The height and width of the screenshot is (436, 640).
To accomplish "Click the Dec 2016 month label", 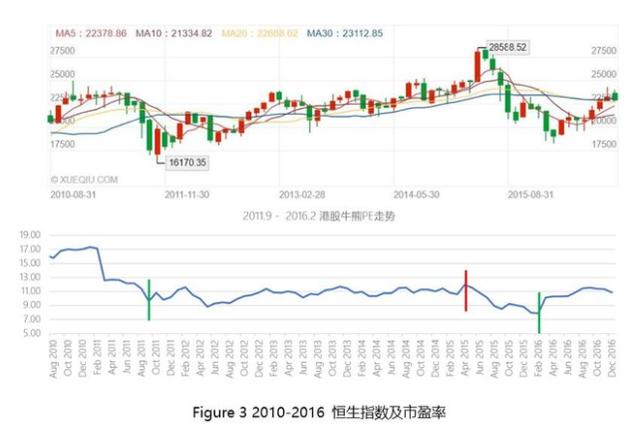I will [611, 358].
